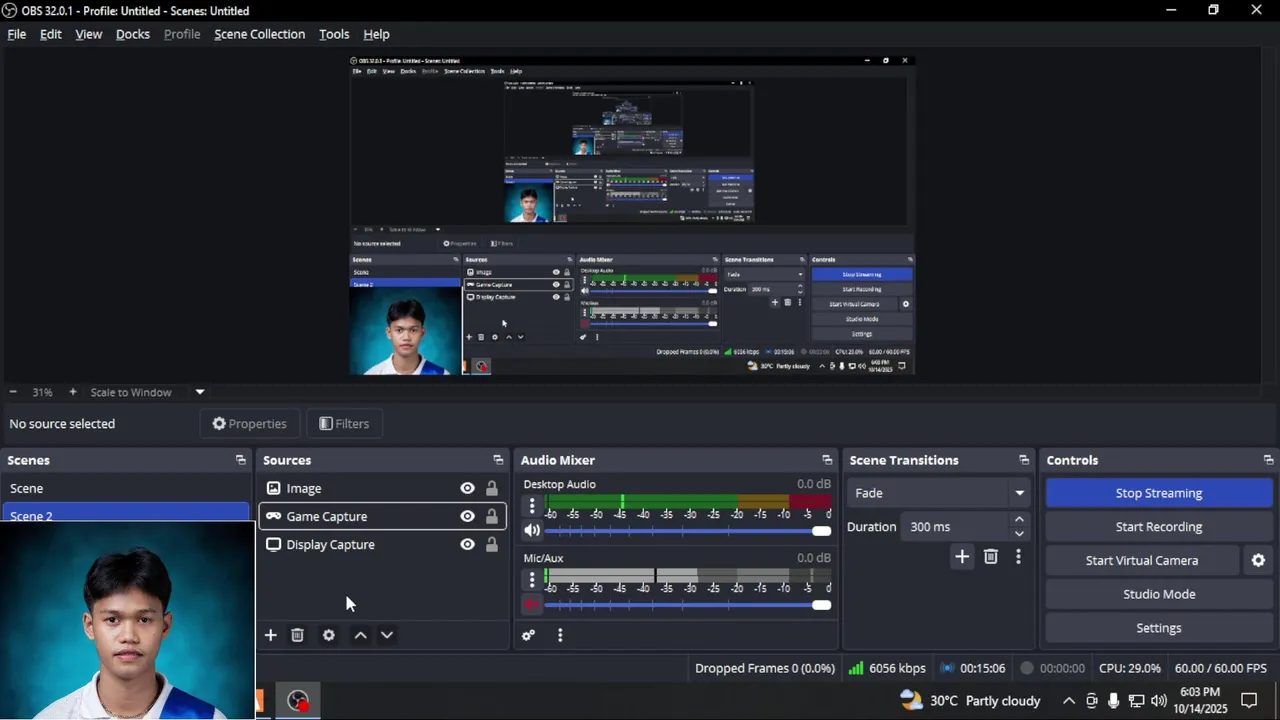Decrease transition duration with down arrow
This screenshot has width=1280, height=720.
click(1019, 534)
